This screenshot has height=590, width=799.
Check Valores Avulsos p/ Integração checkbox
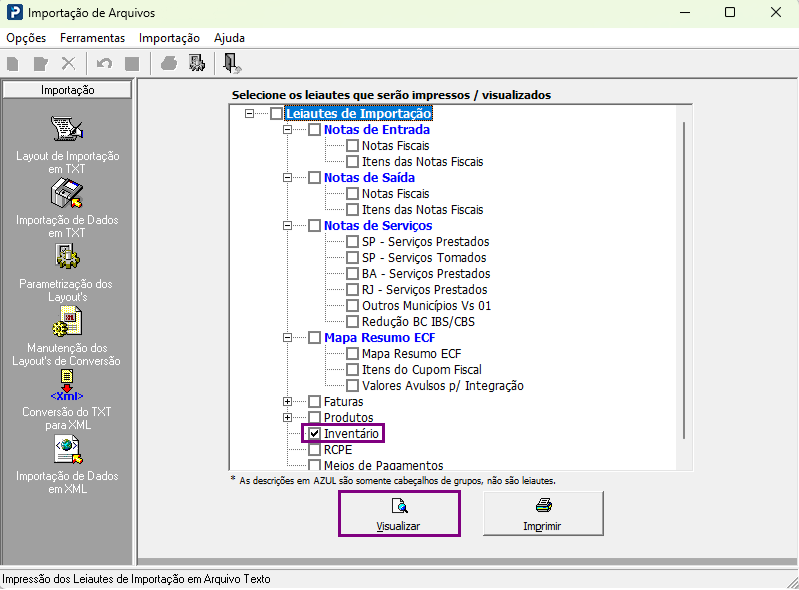353,386
